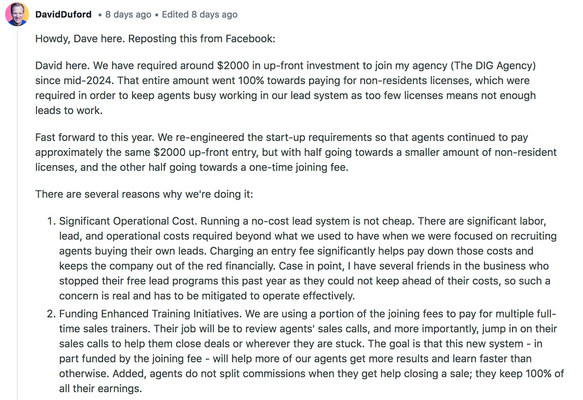Click the 'Funding Enhanced Training Initiatives' heading text

pyautogui.click(x=150, y=314)
